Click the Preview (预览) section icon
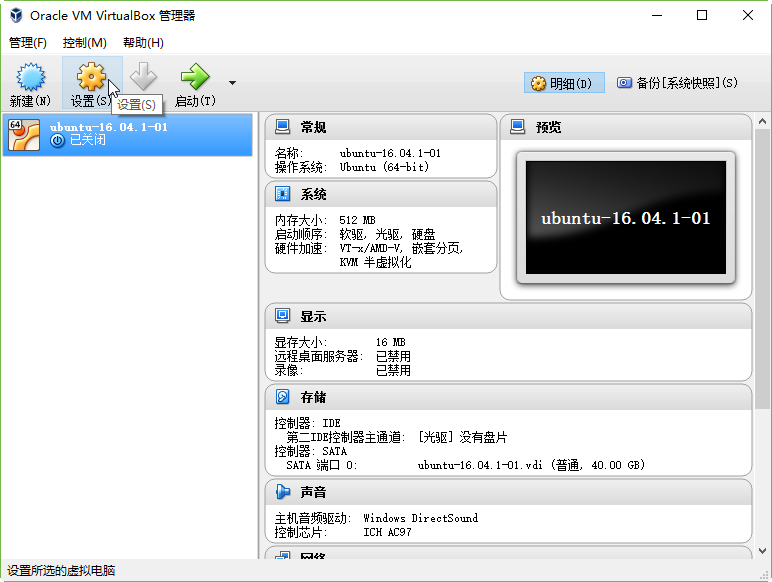The image size is (772, 582). click(x=517, y=127)
